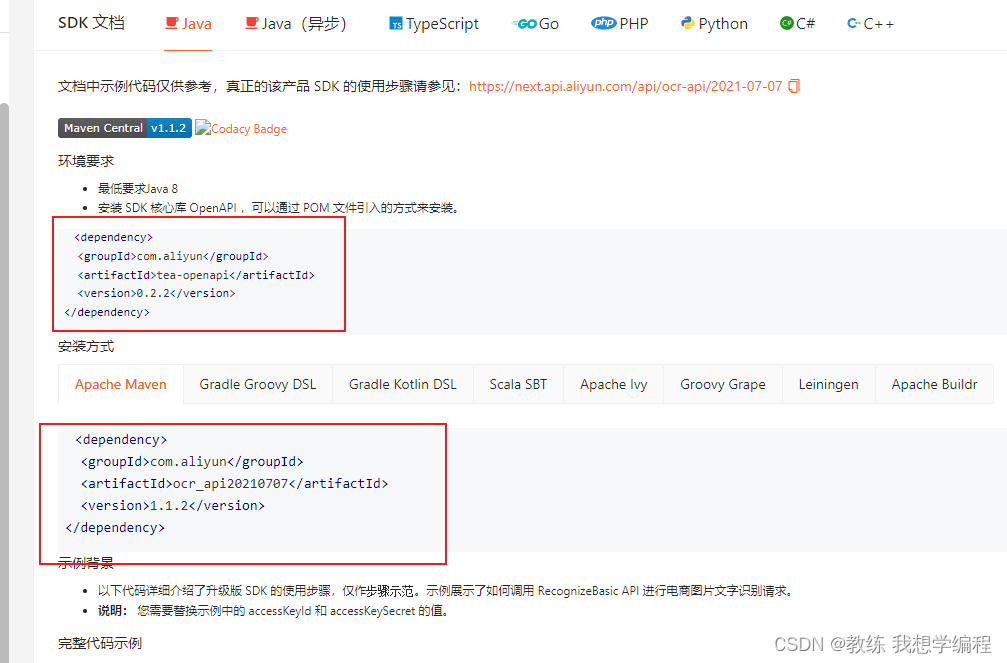The width and height of the screenshot is (1007, 663).
Task: Switch to the Python SDK tab label
Action: point(723,24)
